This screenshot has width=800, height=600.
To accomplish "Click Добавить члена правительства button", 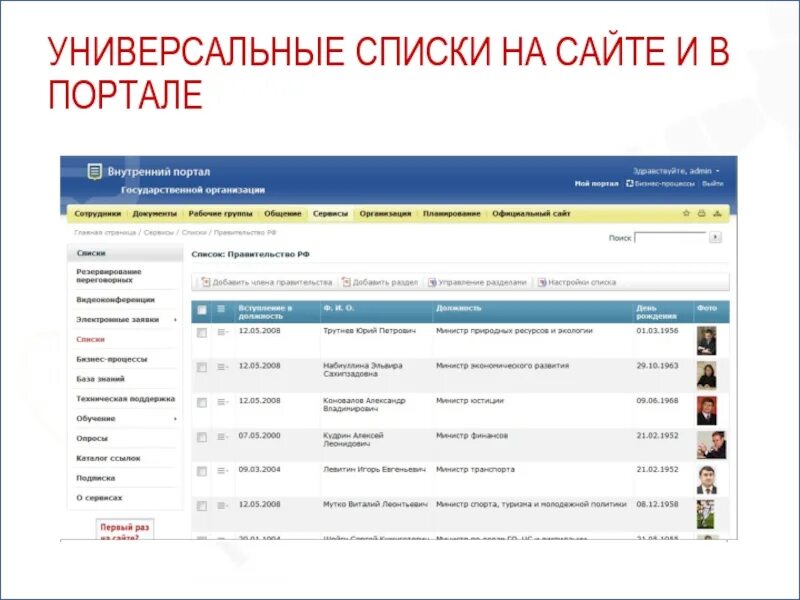I will click(267, 282).
